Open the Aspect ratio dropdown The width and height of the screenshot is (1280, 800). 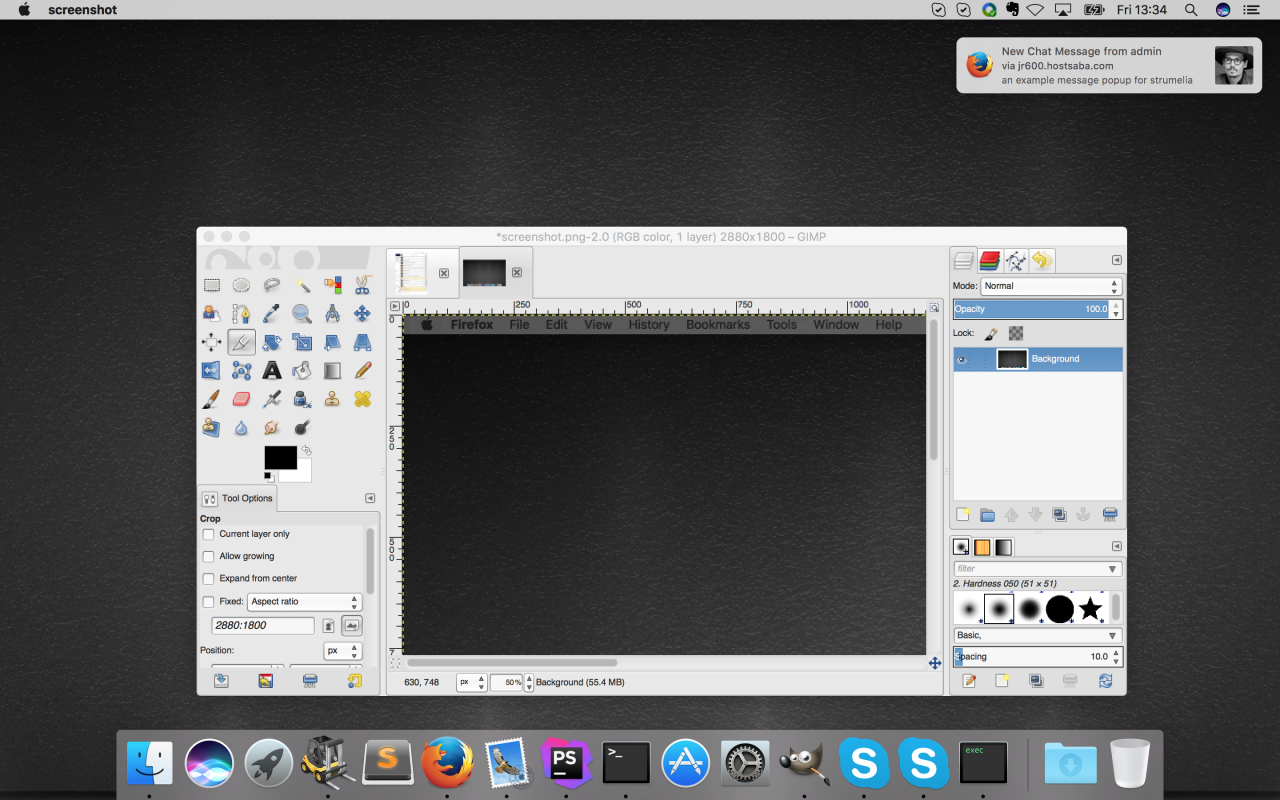[304, 602]
